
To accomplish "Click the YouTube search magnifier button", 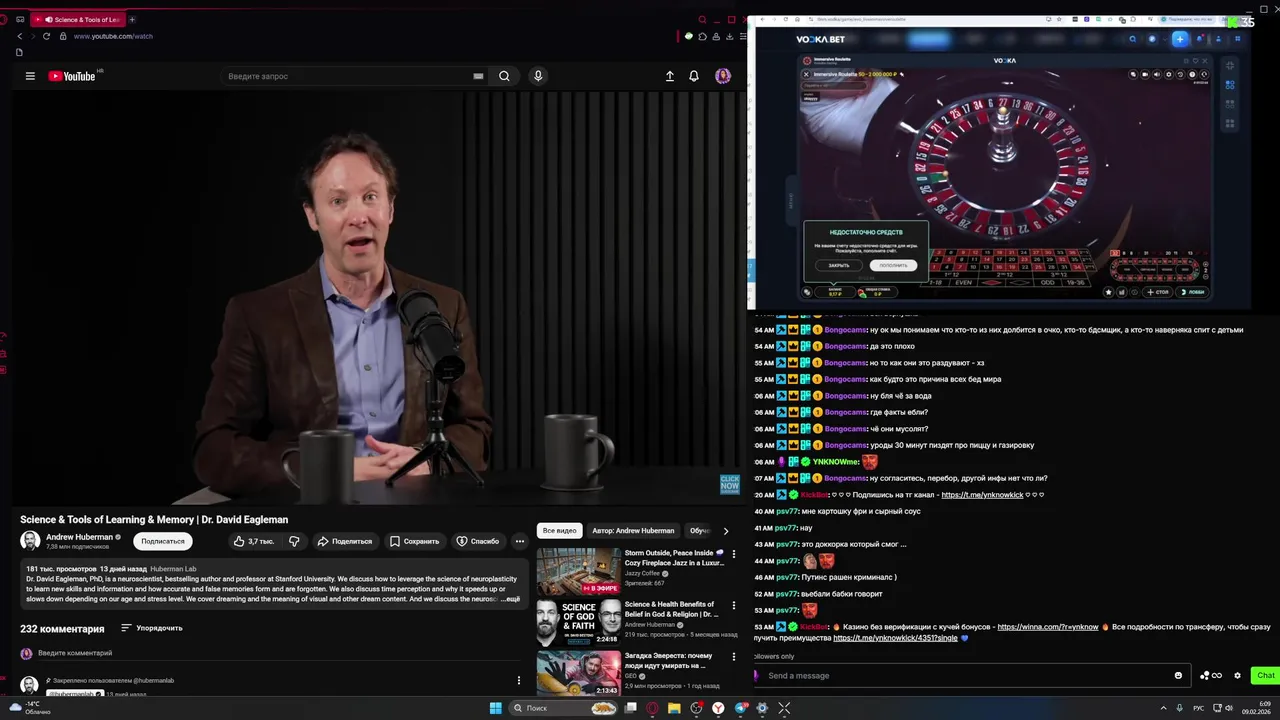I will pos(504,76).
